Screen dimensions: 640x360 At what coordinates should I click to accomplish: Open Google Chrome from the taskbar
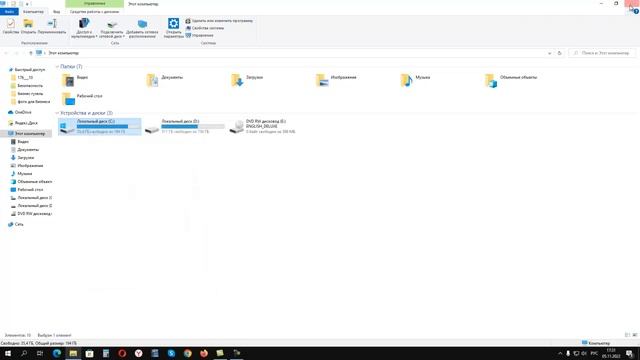pos(187,353)
